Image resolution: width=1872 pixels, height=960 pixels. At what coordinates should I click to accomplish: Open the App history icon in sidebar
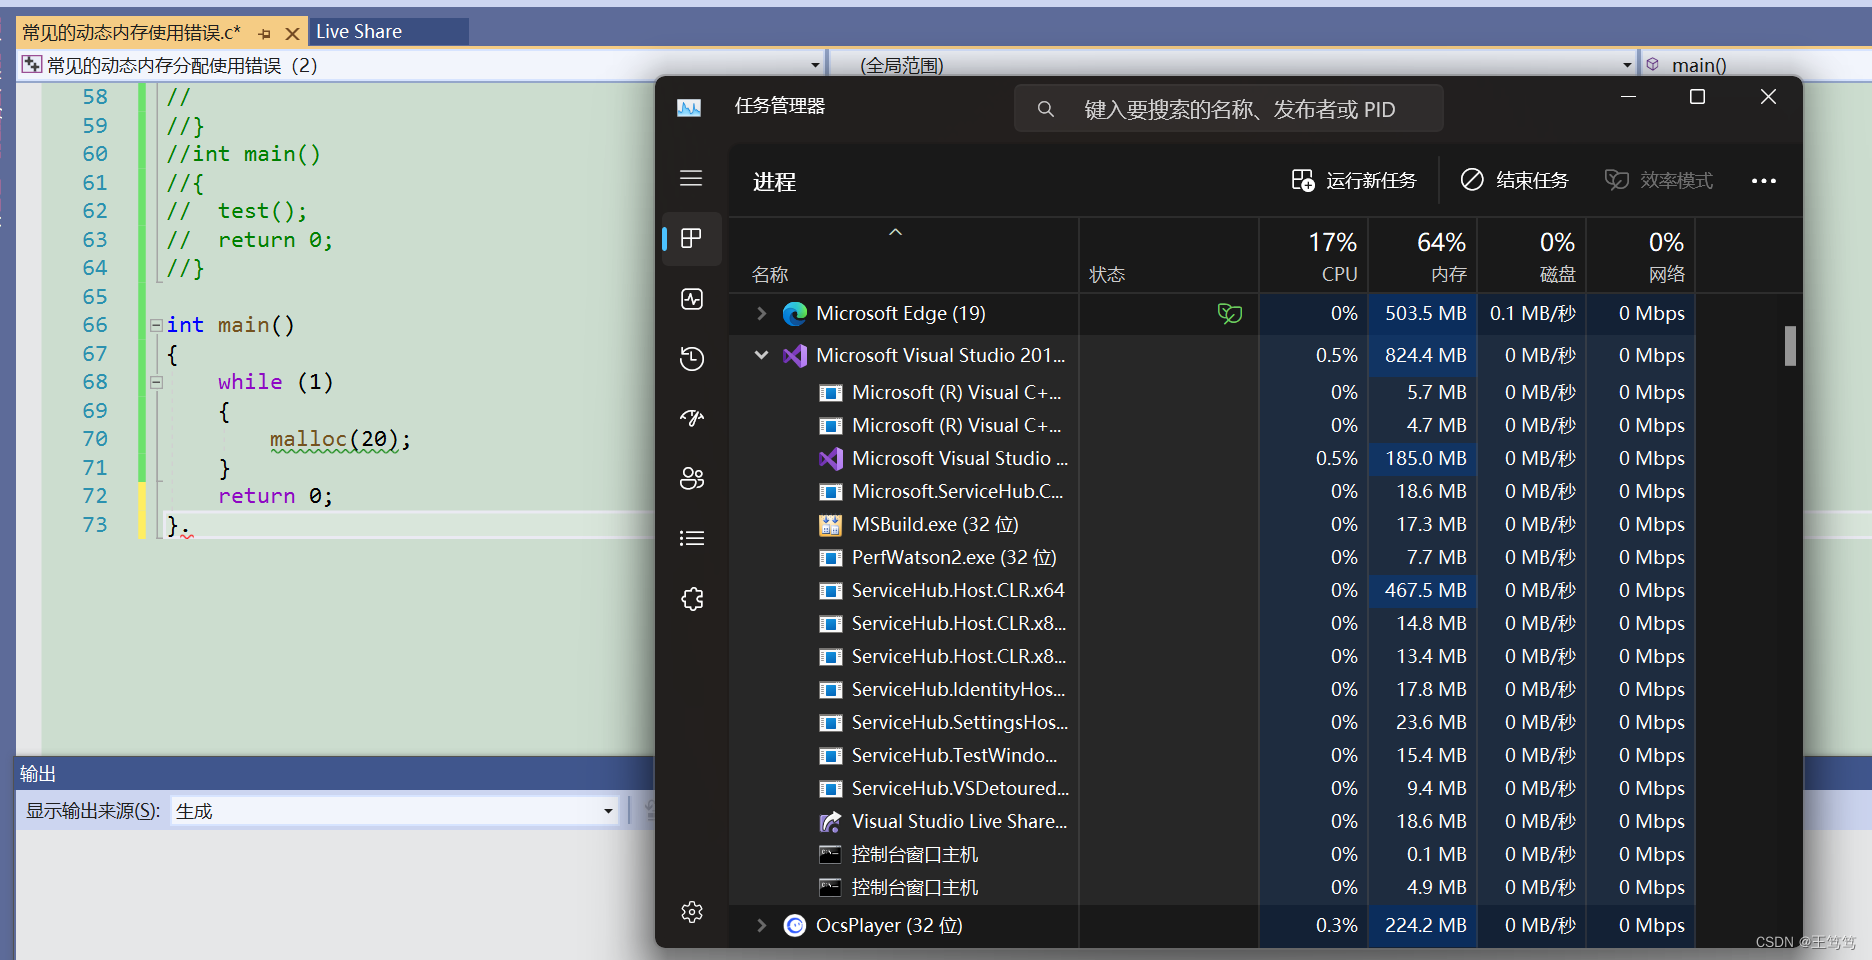(x=691, y=359)
